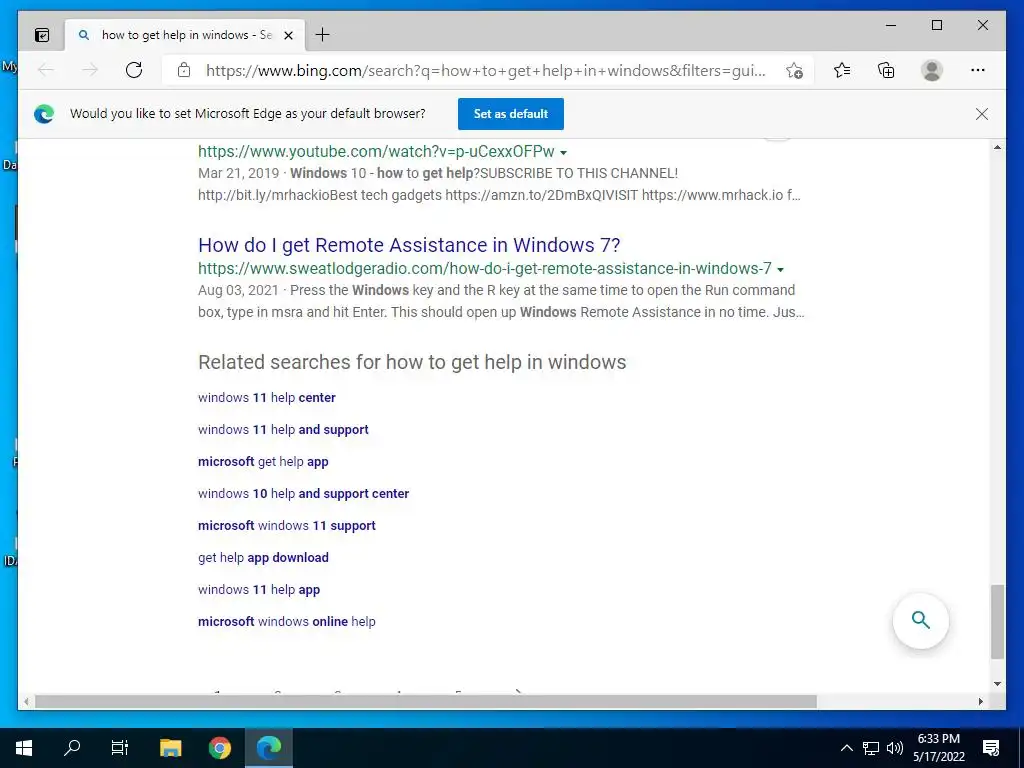Add this page to favorites star icon
This screenshot has height=768, width=1024.
pyautogui.click(x=794, y=70)
